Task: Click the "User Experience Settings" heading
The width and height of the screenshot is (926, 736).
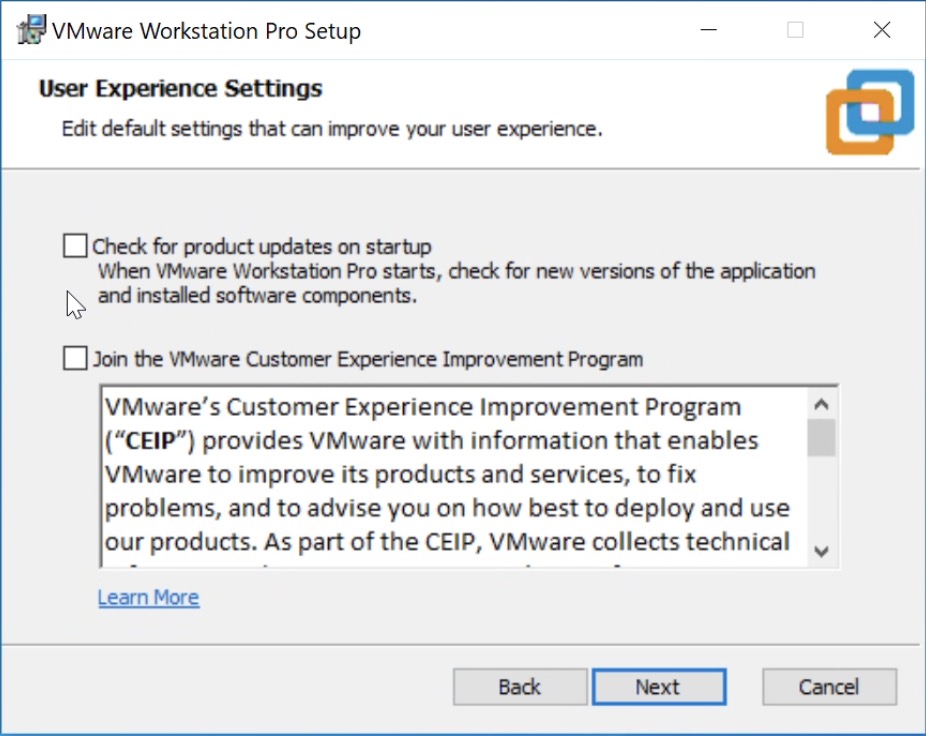Action: click(180, 88)
